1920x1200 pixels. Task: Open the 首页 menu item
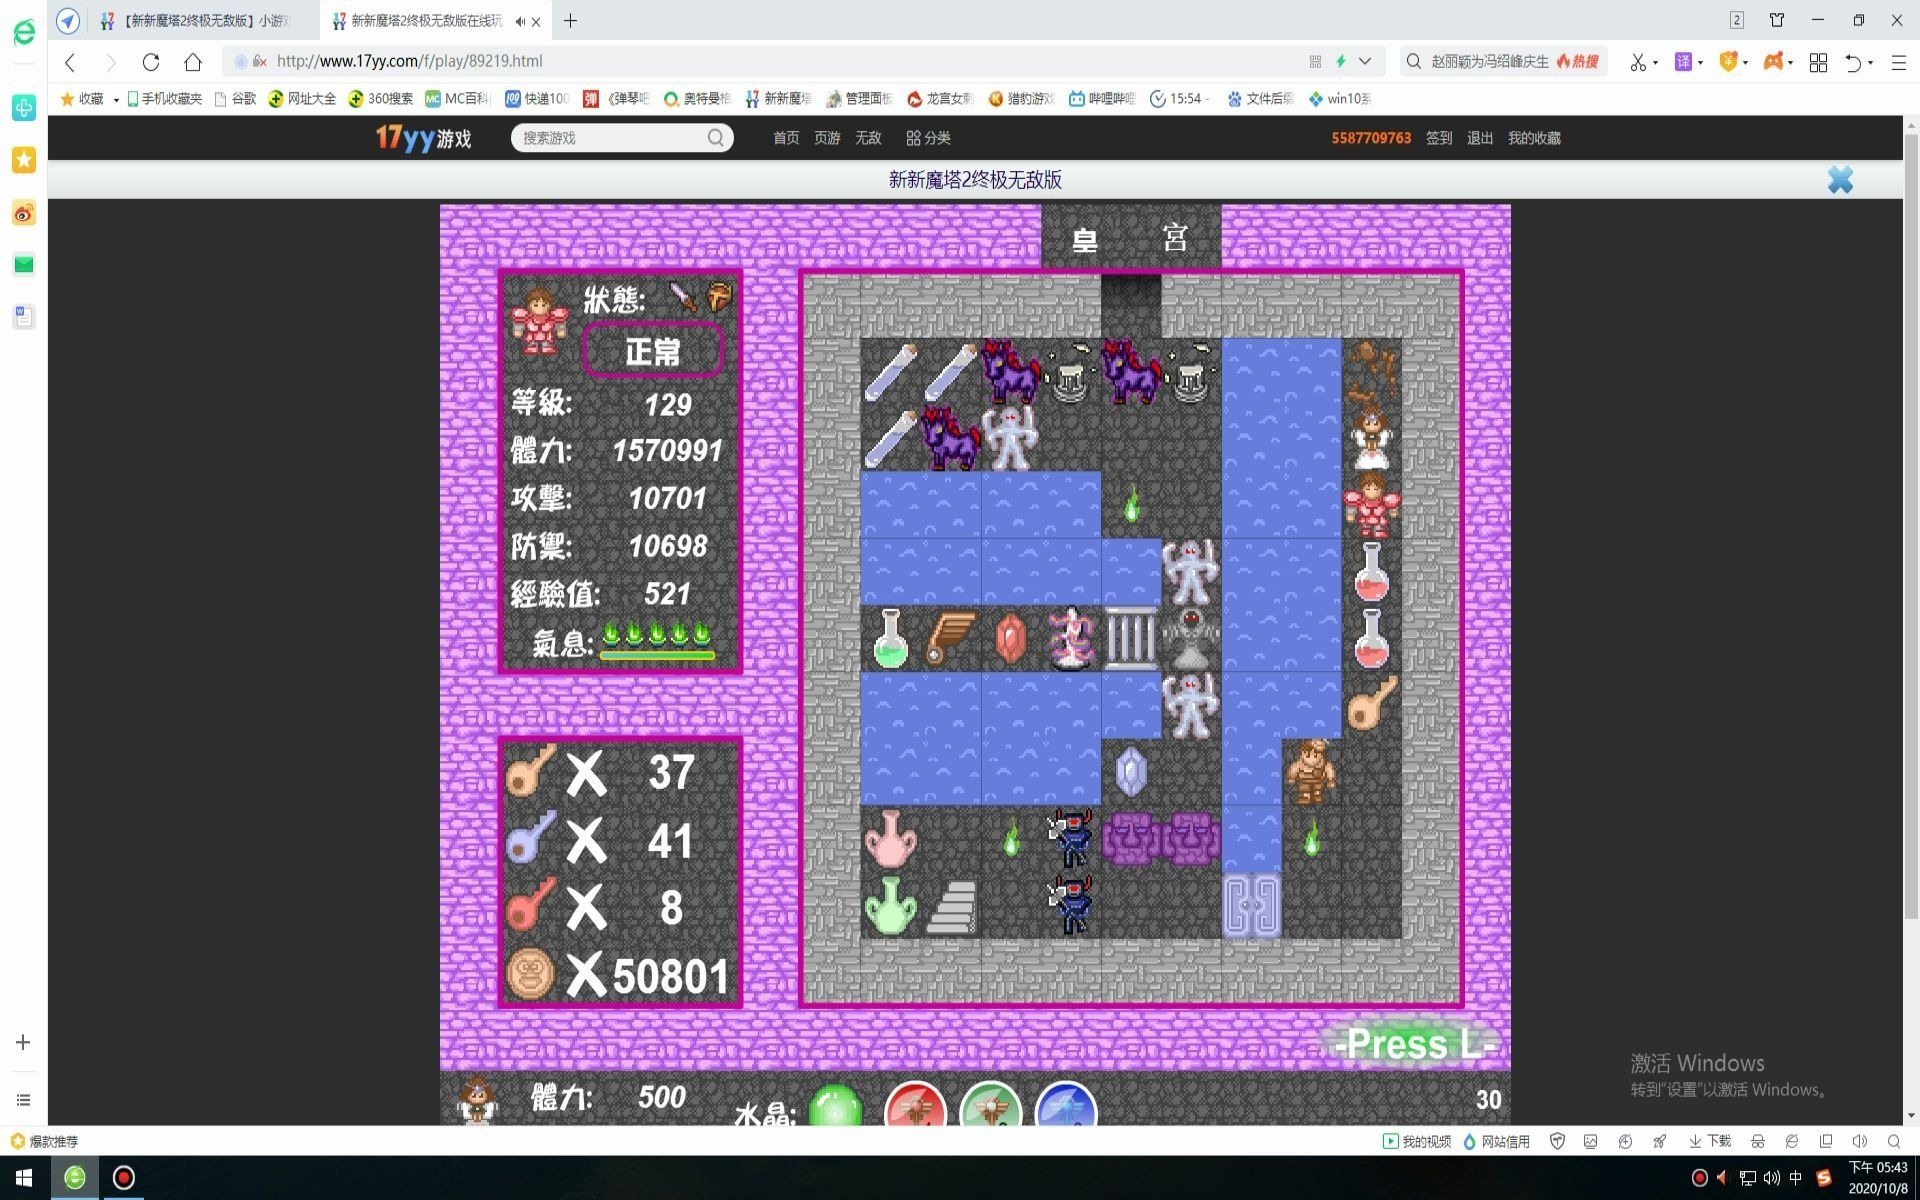click(786, 138)
